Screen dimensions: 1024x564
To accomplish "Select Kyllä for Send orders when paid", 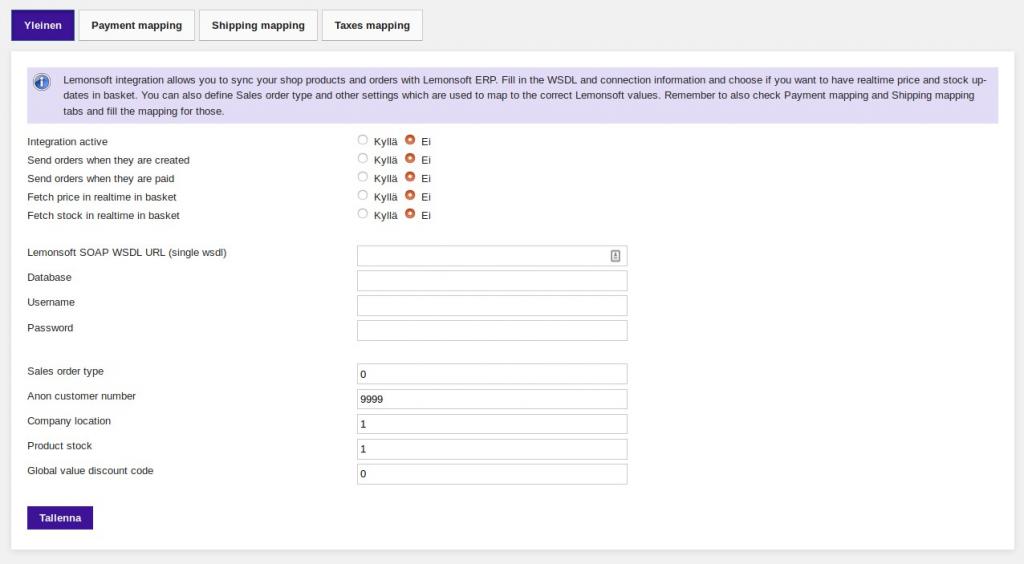I will (x=362, y=176).
